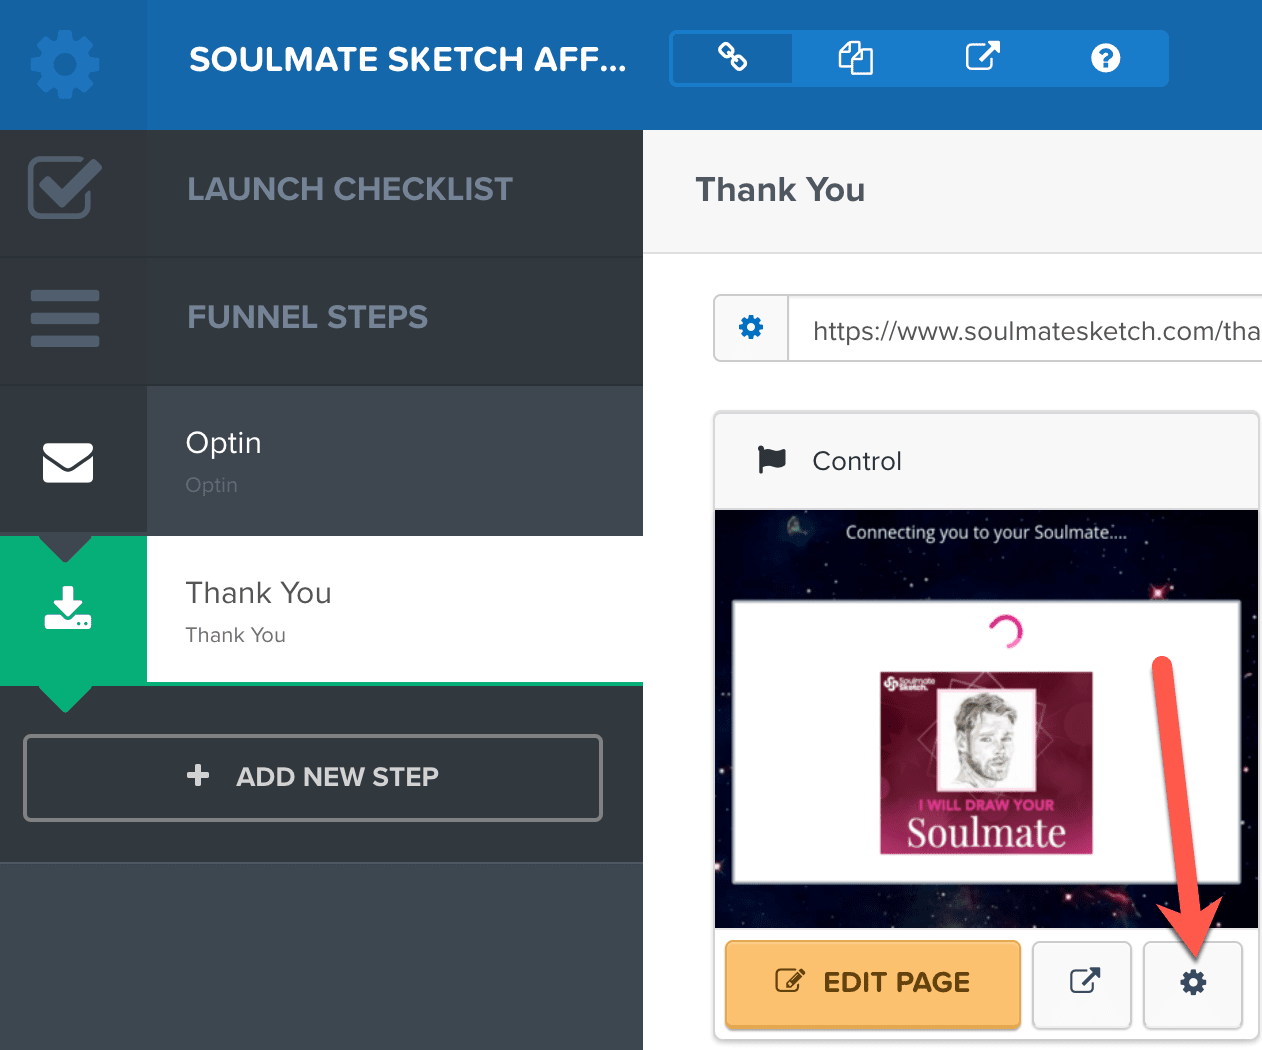The image size is (1262, 1050).
Task: Select the Optin envelope step icon
Action: tap(68, 462)
